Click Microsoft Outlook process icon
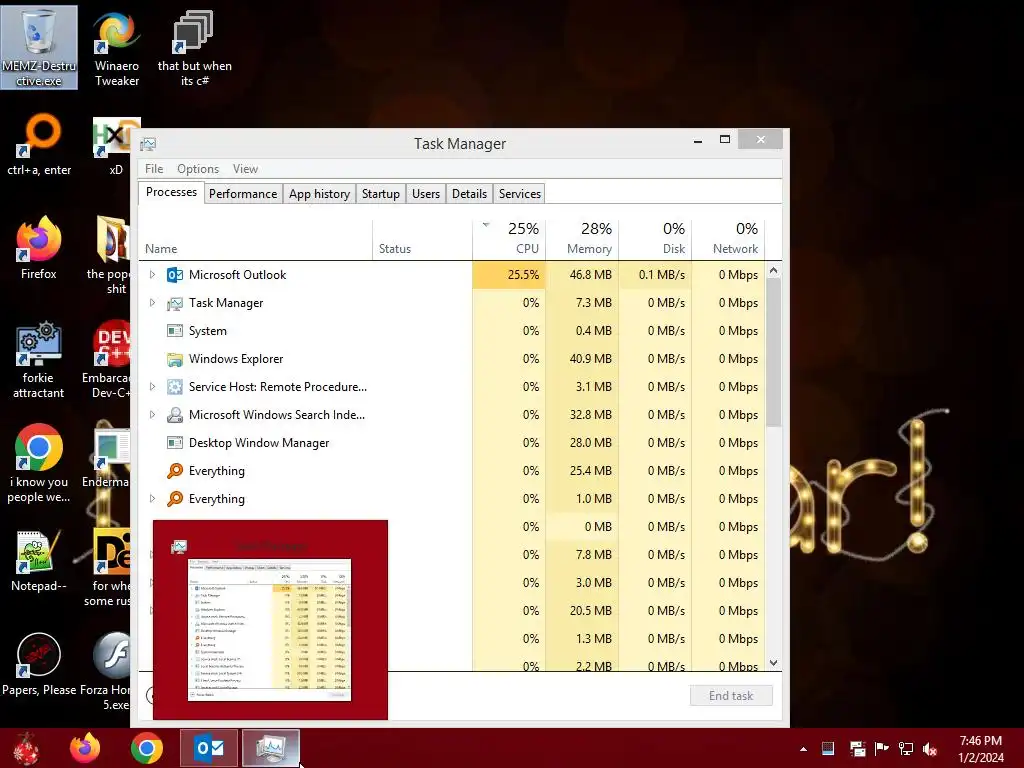Viewport: 1024px width, 768px height. pyautogui.click(x=174, y=275)
